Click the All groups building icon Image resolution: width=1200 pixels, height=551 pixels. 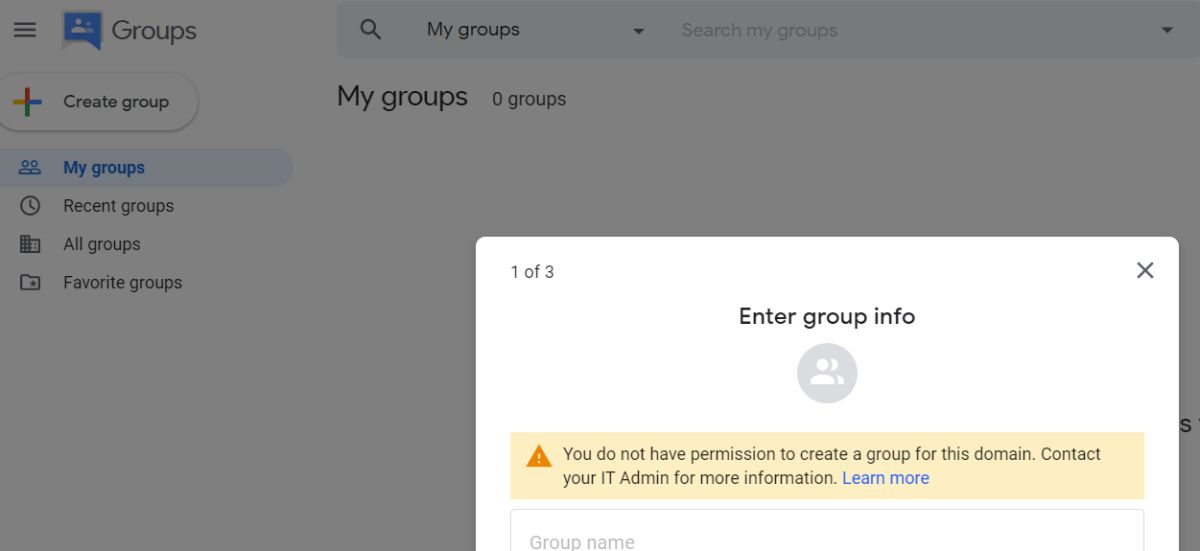point(30,244)
